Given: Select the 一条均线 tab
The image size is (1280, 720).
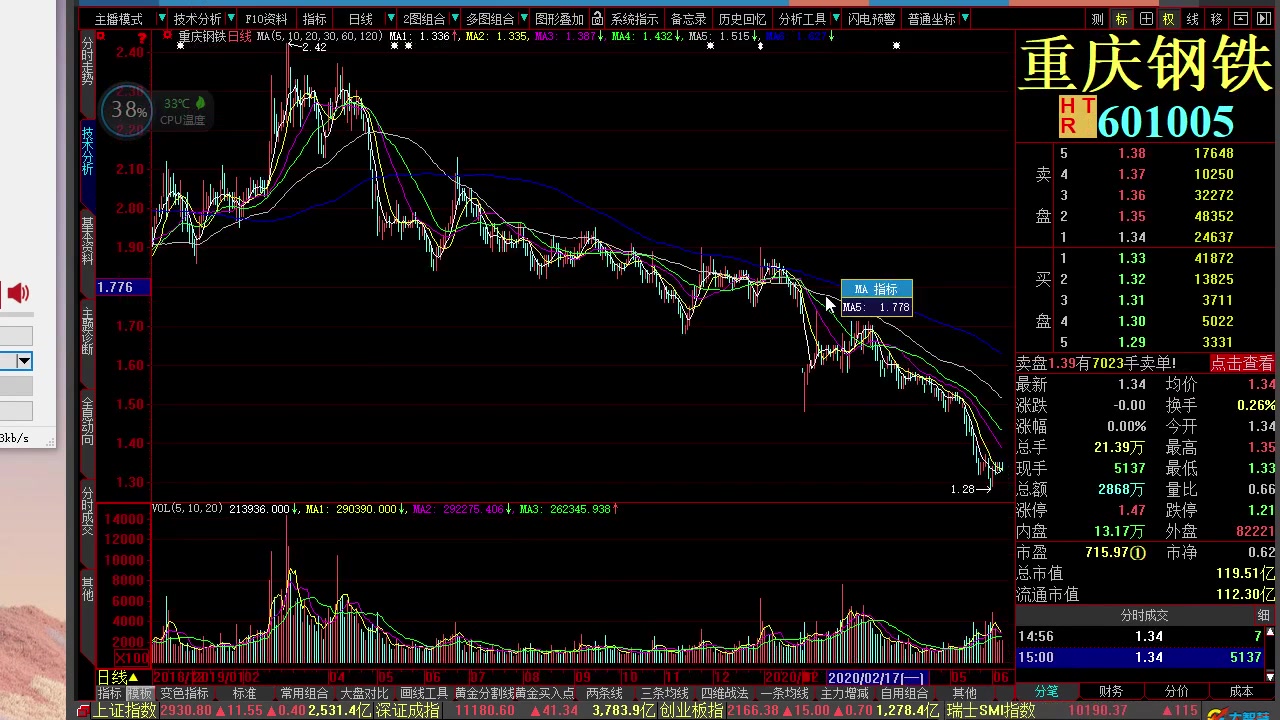Looking at the screenshot, I should 785,693.
